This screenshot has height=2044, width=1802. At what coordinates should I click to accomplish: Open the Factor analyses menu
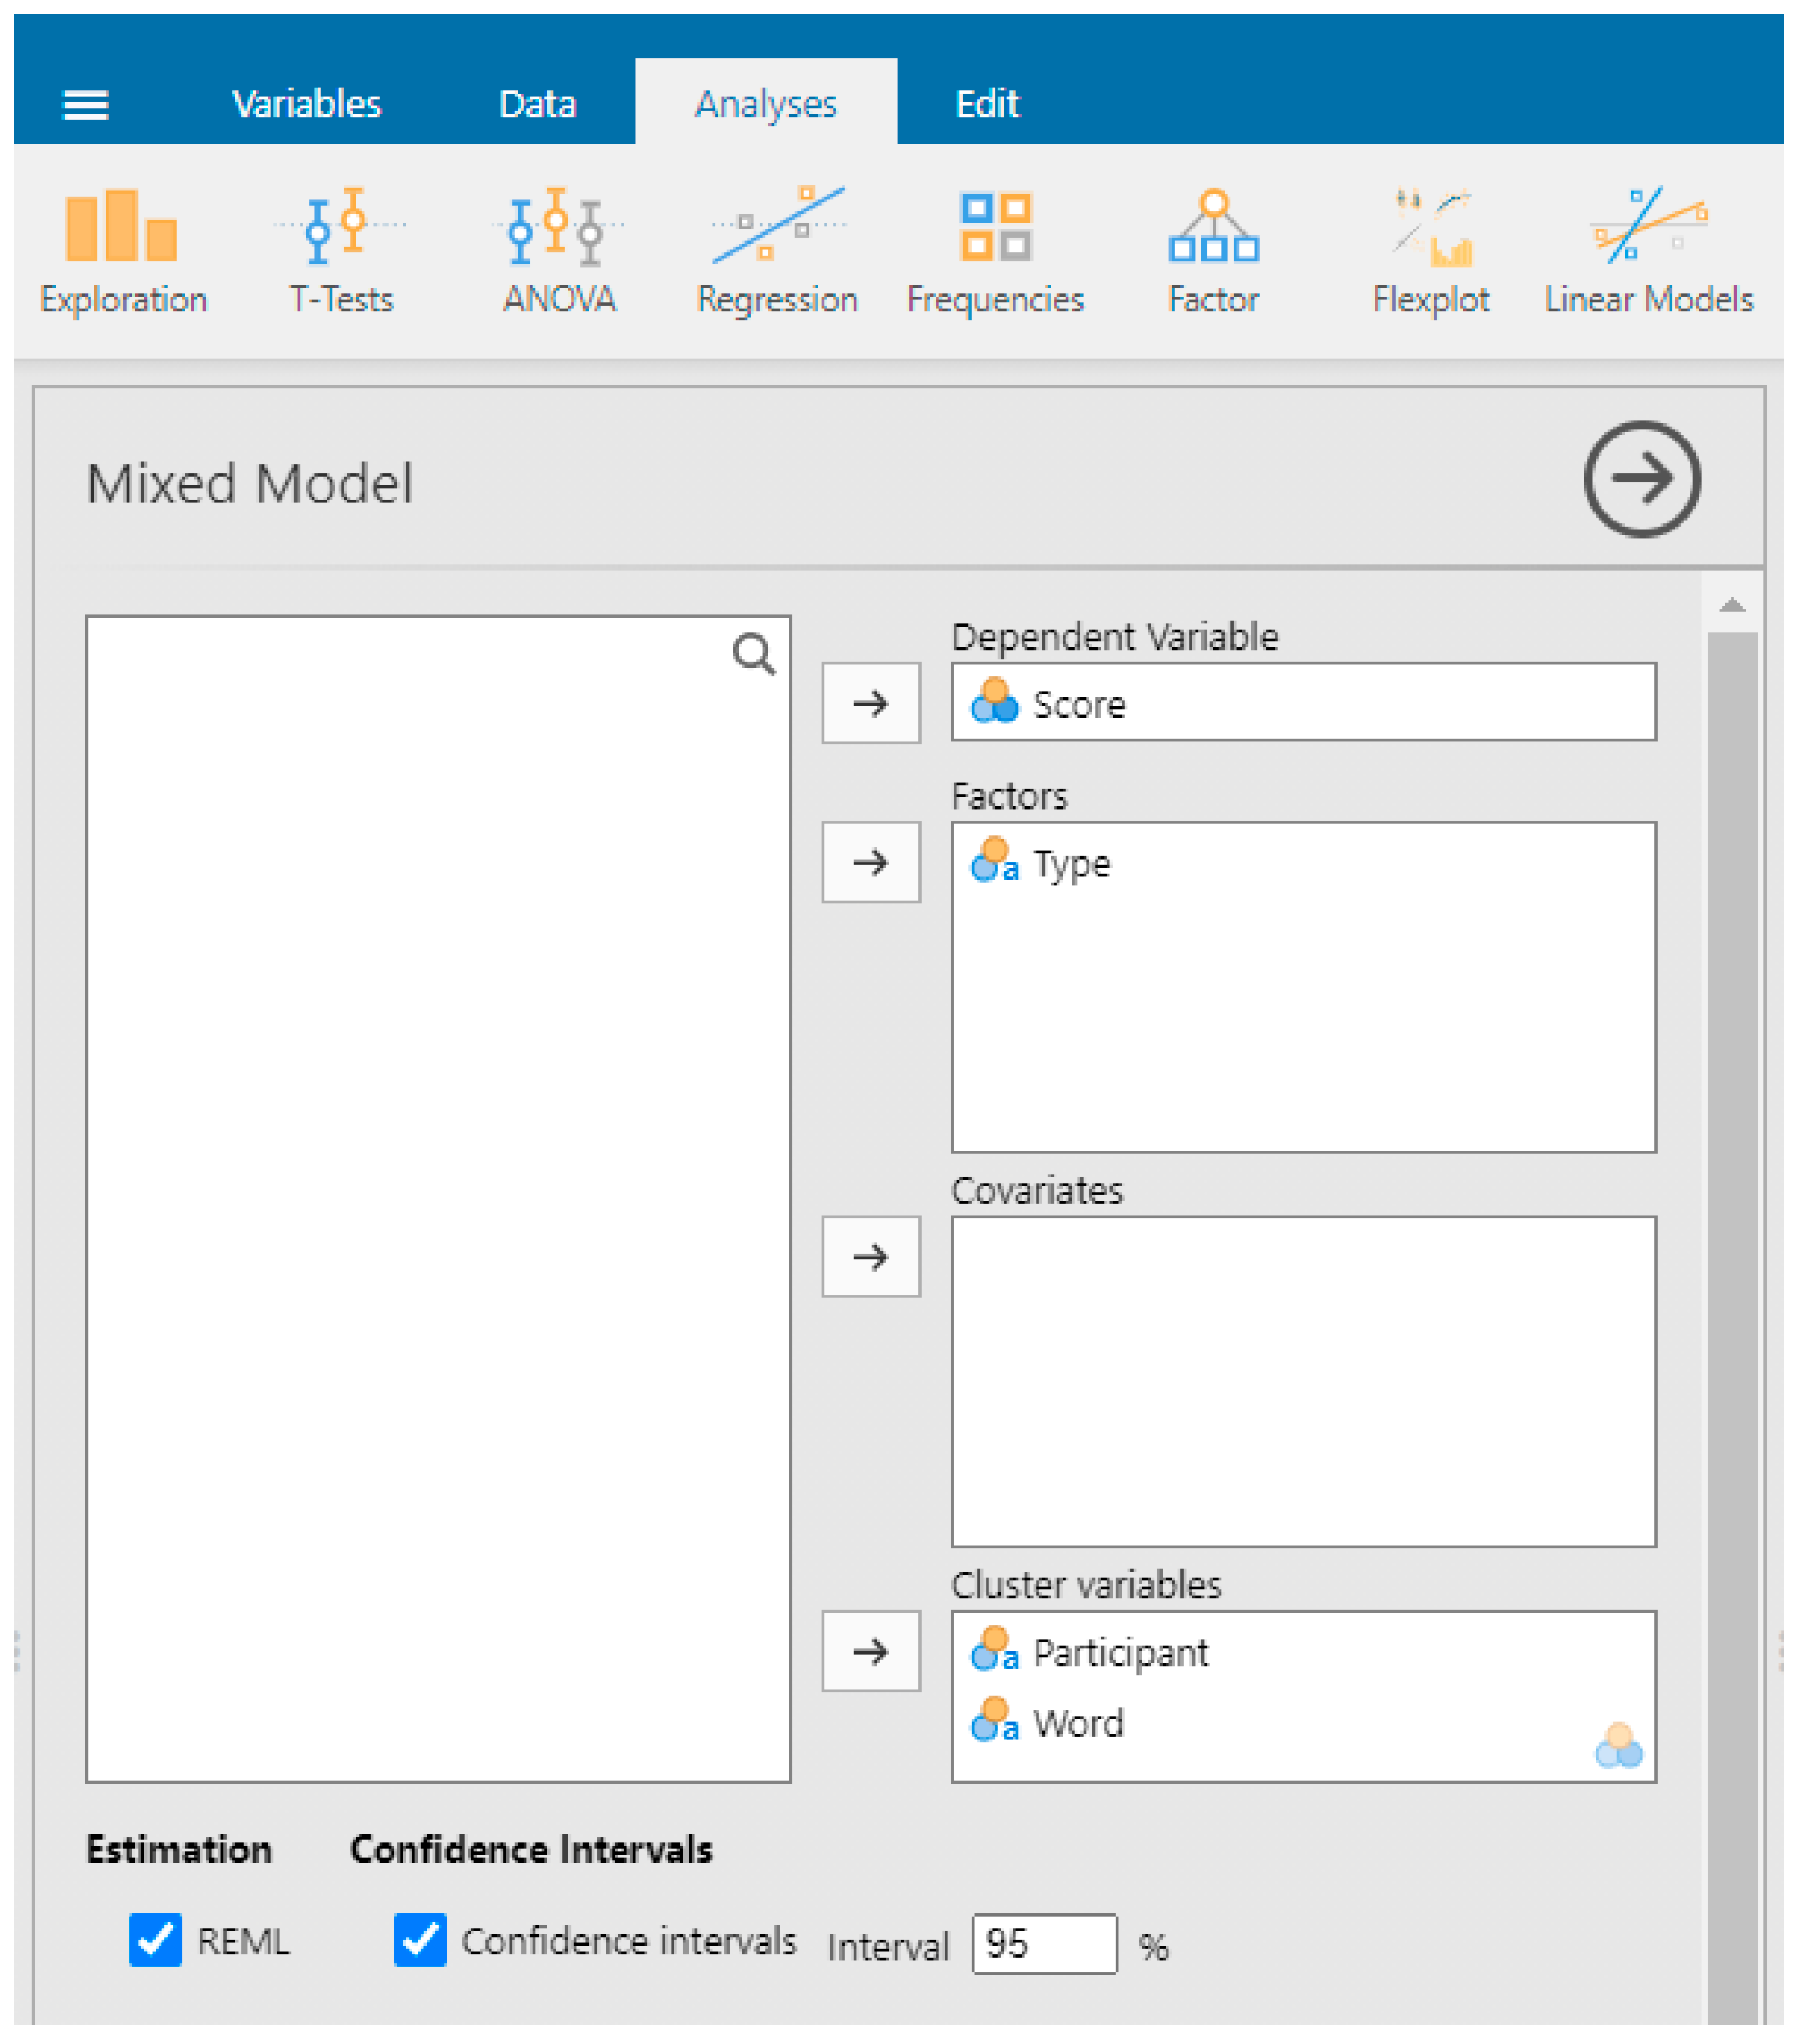pyautogui.click(x=1213, y=250)
